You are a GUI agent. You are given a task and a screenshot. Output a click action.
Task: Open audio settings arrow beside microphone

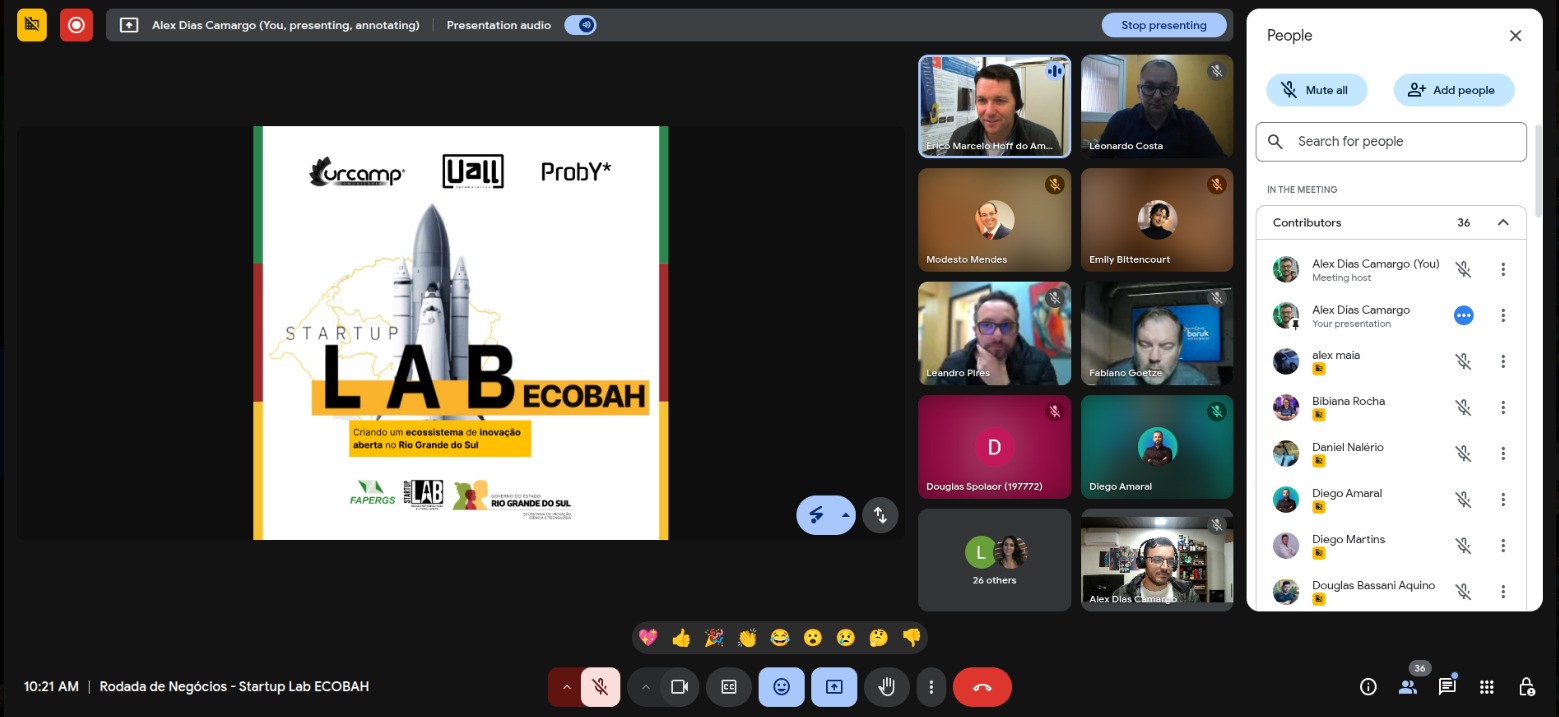click(x=566, y=687)
